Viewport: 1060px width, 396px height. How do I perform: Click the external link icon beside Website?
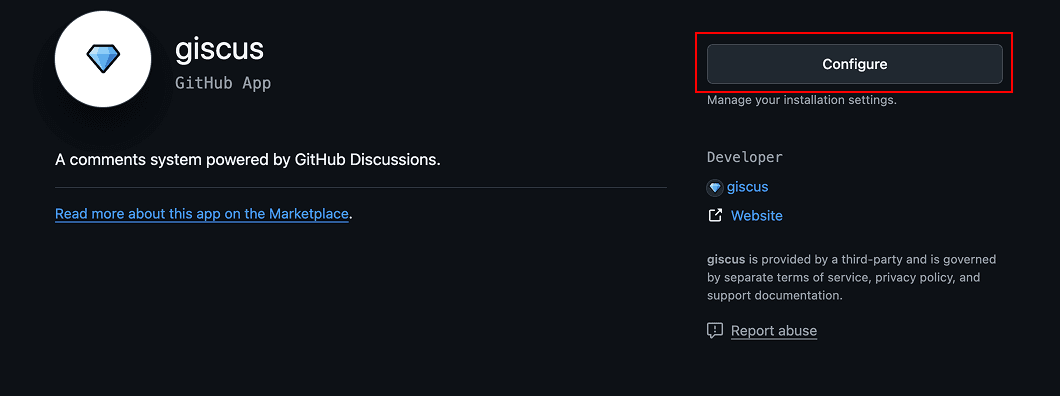715,216
